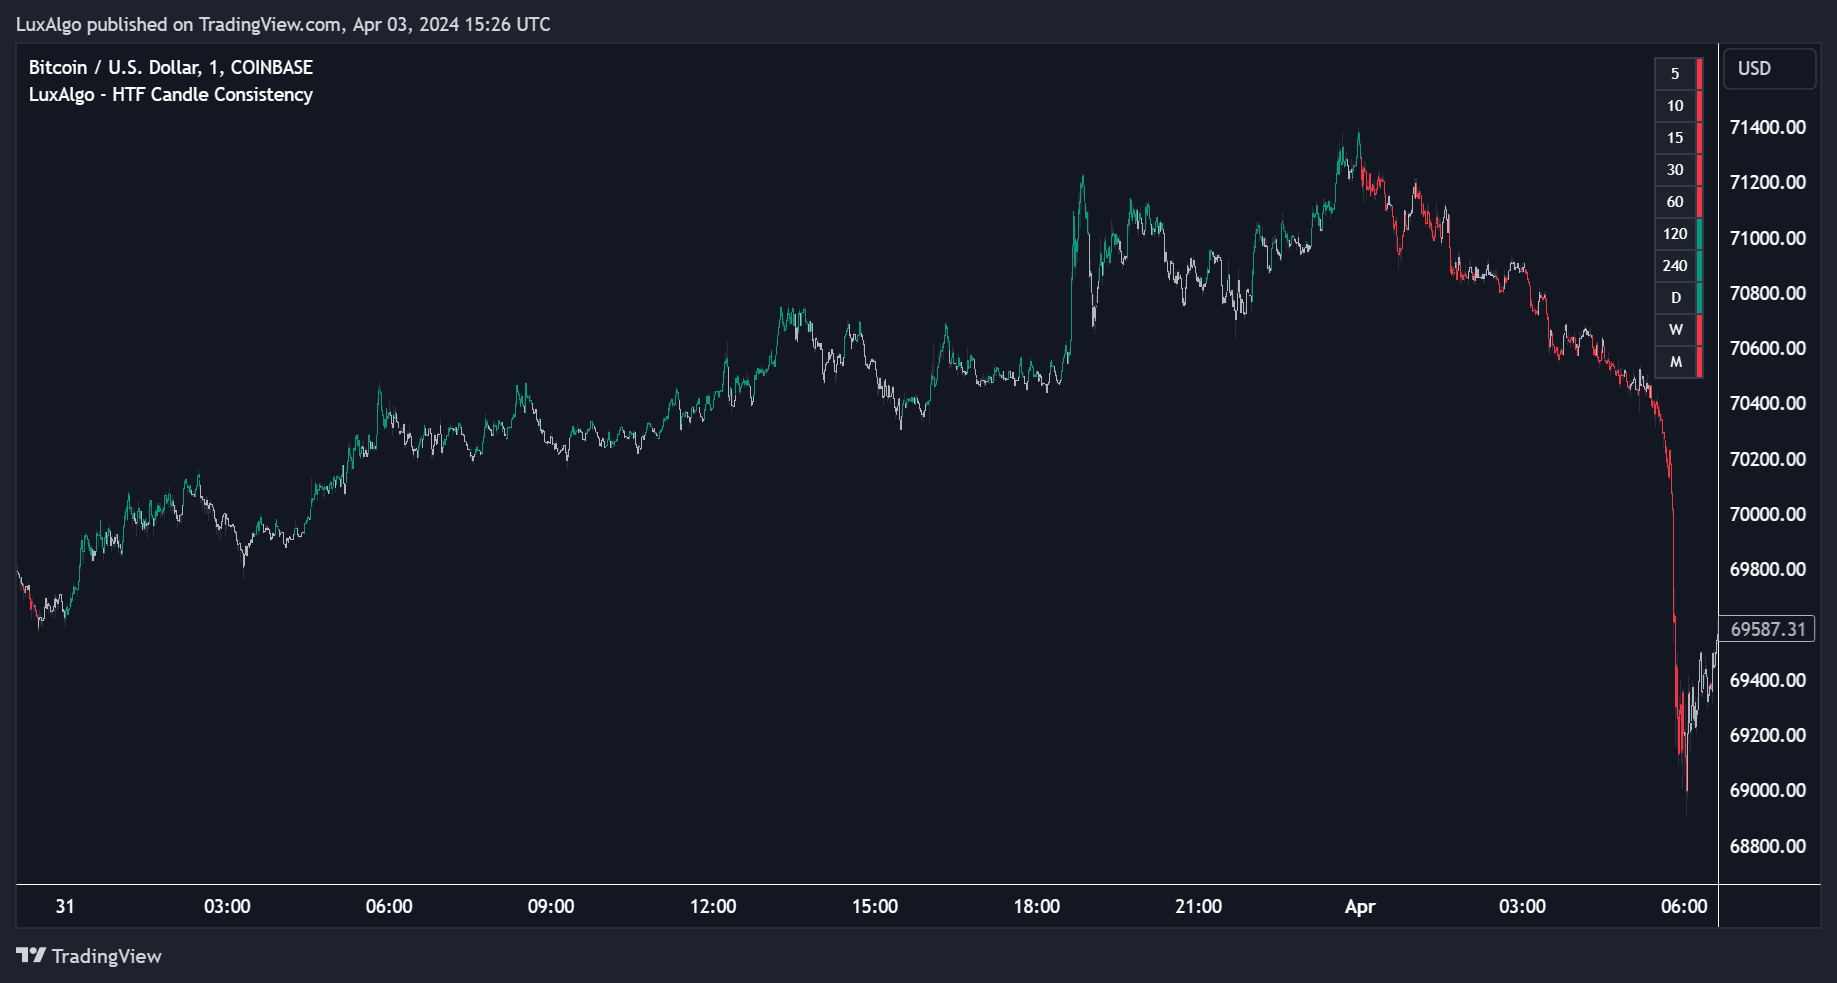Click the 15 timeframe cell in dashboard

tap(1675, 138)
